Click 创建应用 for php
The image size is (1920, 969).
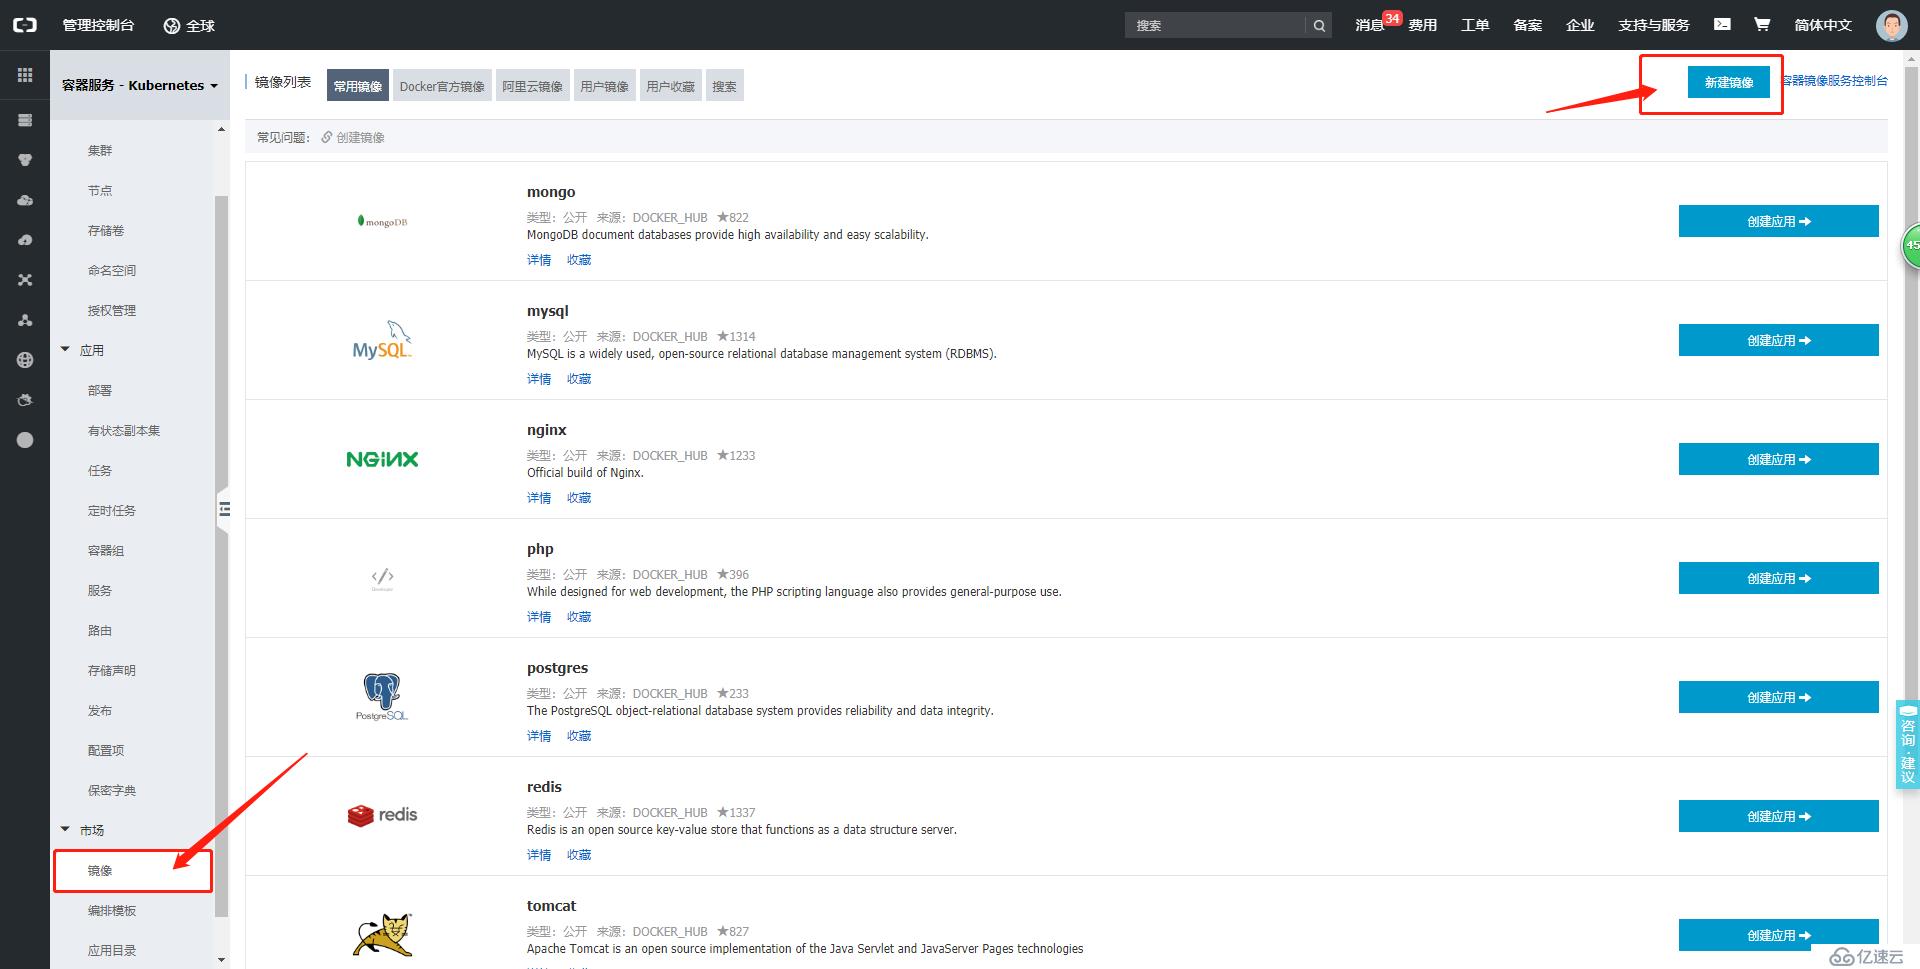1778,578
